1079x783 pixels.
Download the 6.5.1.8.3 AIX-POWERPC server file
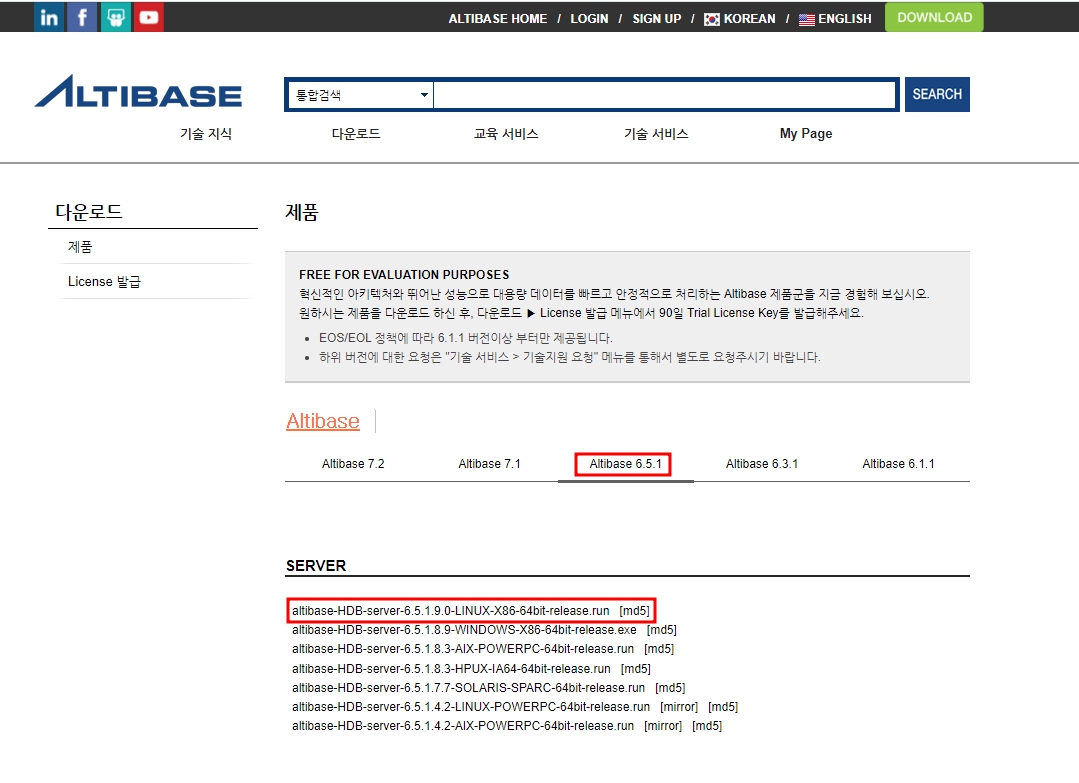[463, 649]
